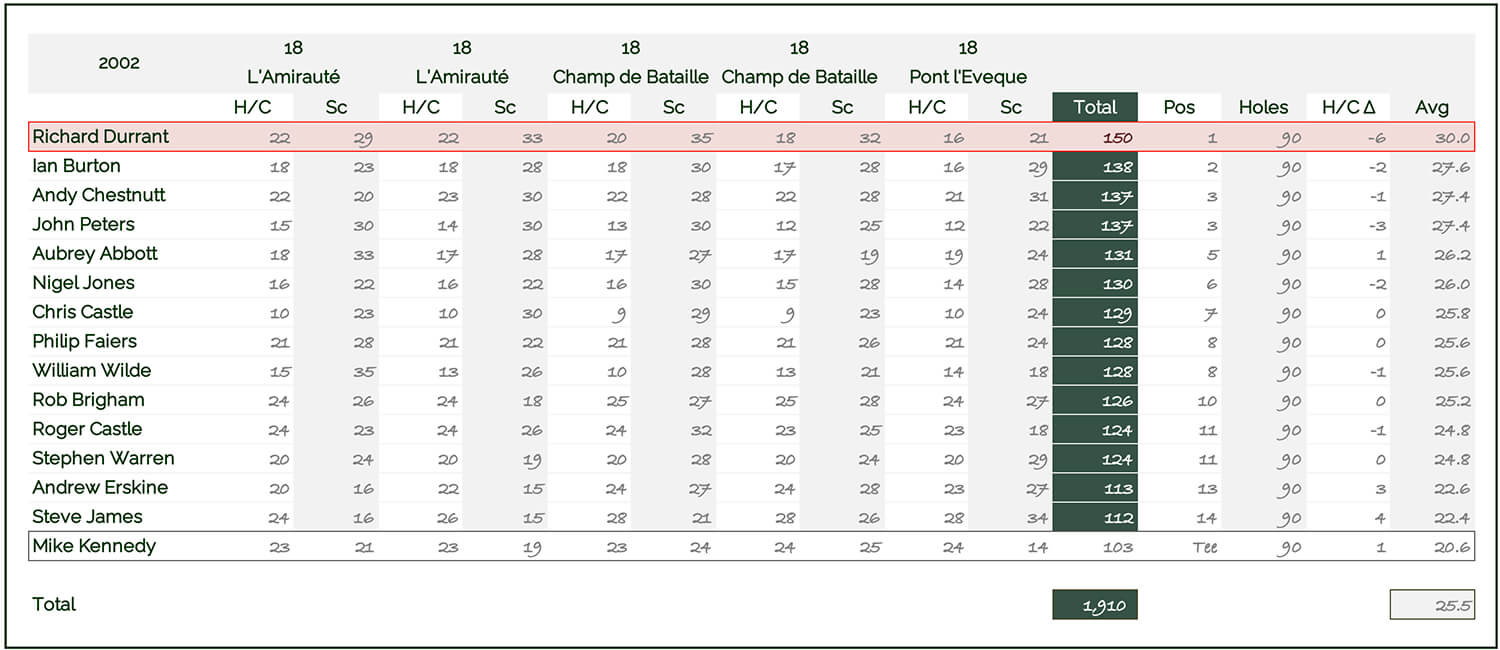Click the 2002 year heading
Screen dimensions: 1500x650
119,62
